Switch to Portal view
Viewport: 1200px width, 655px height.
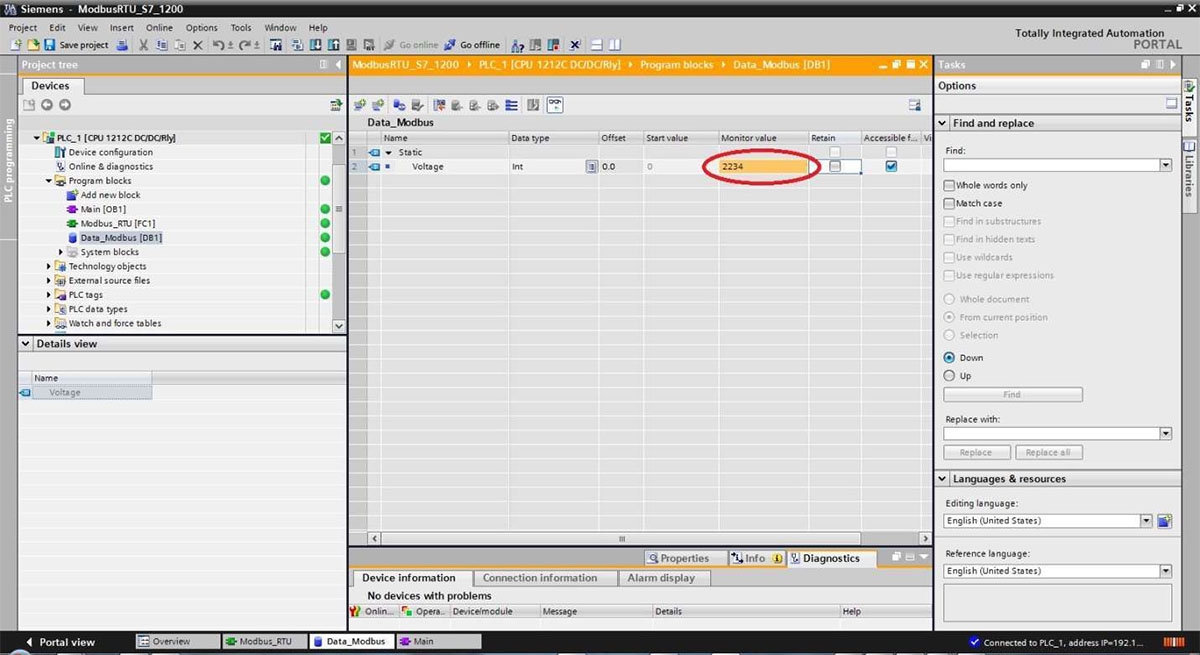[x=60, y=642]
